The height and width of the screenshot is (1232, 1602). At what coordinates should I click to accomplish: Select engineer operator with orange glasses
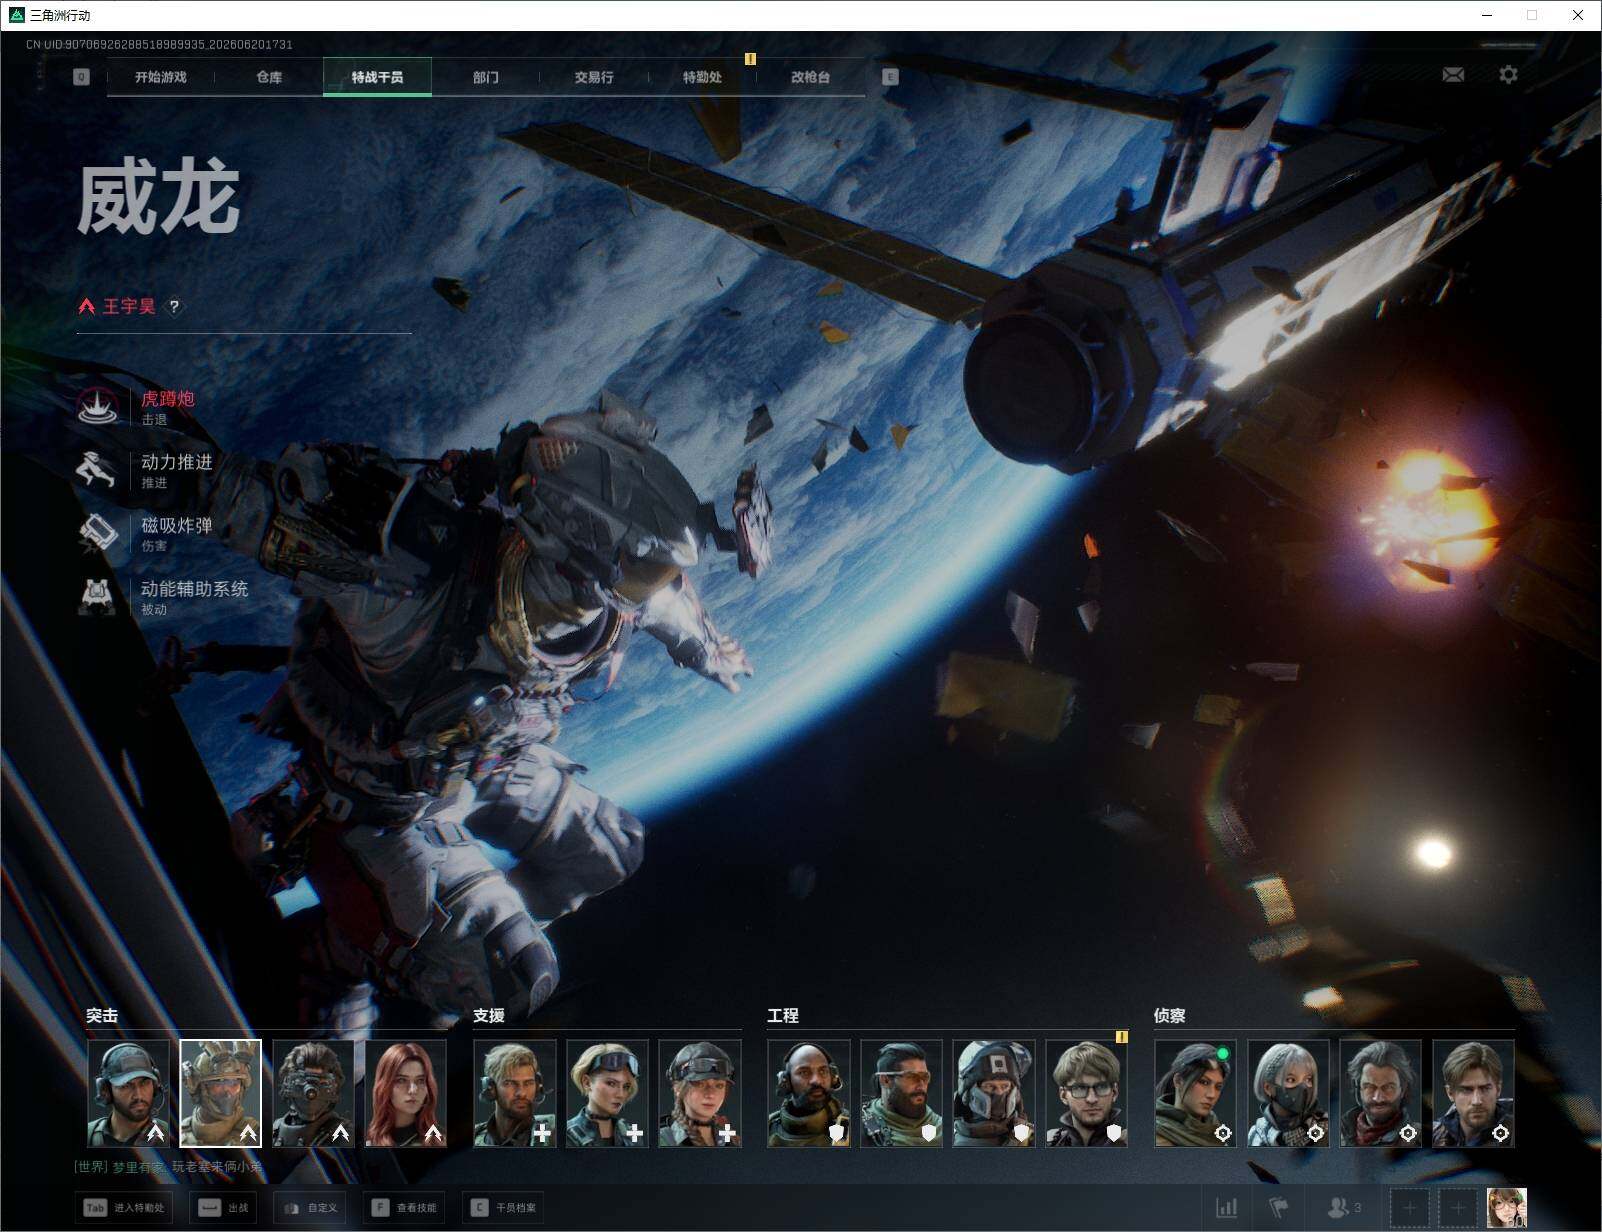pyautogui.click(x=901, y=1093)
